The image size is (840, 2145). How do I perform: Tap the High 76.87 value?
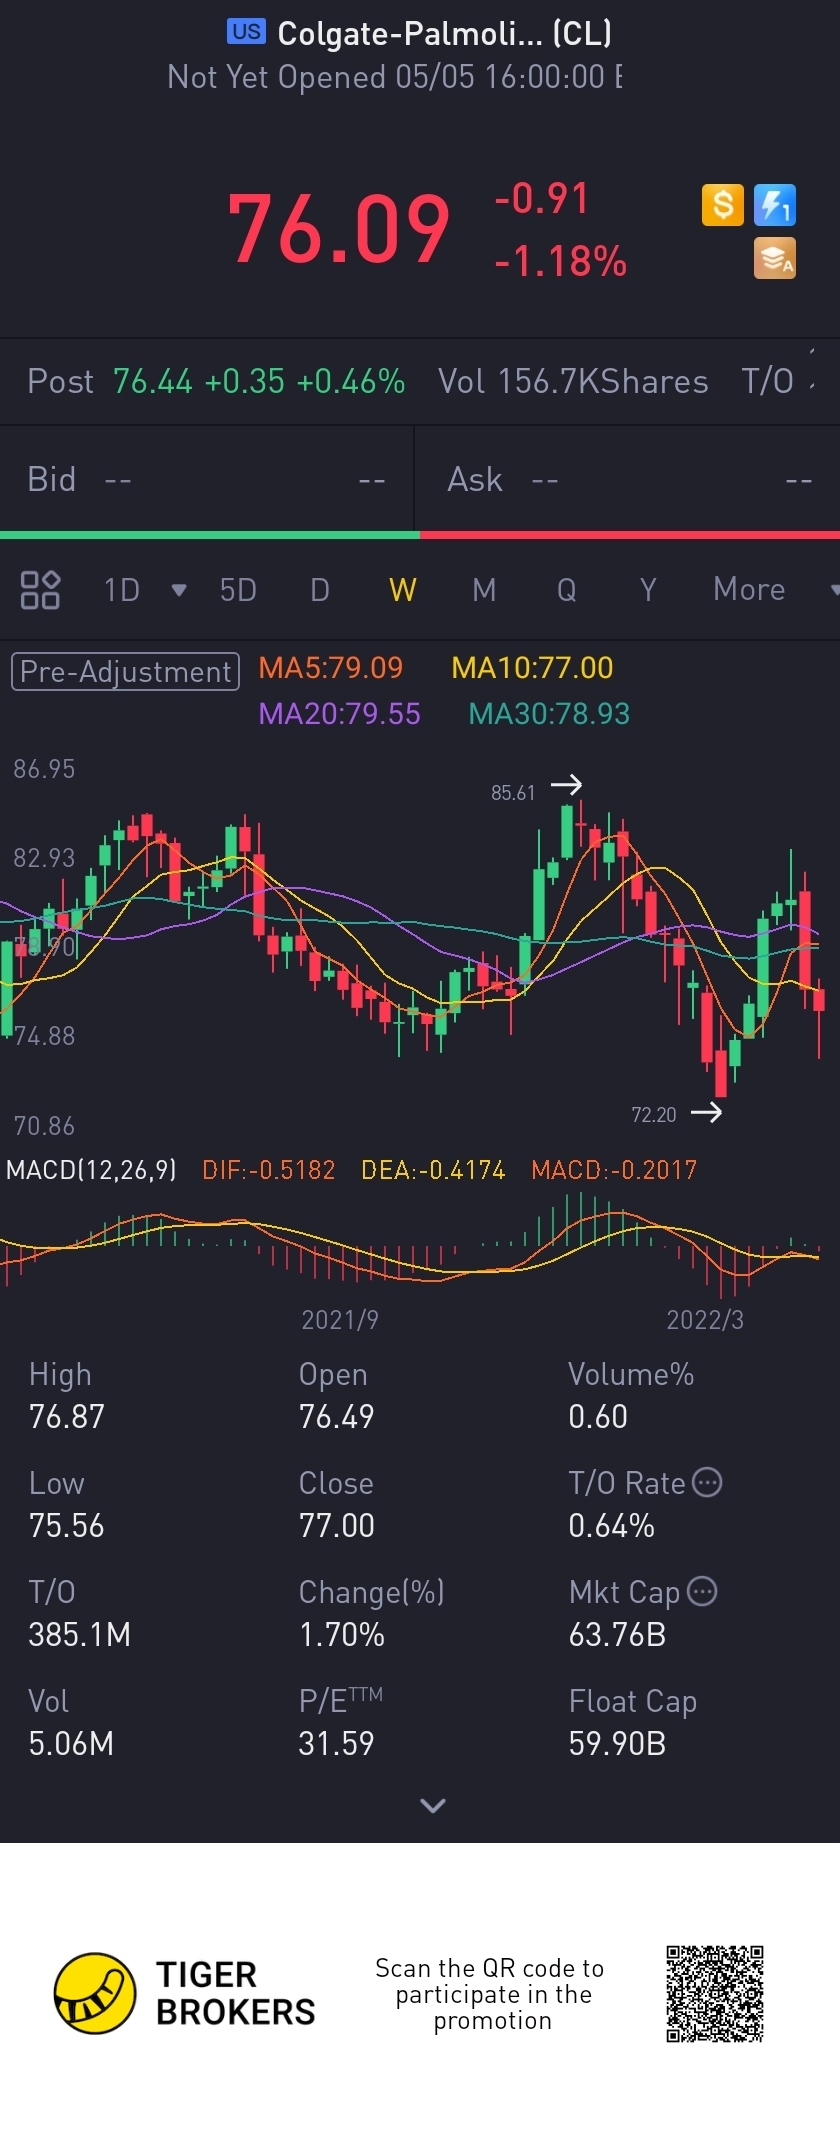(x=67, y=1417)
